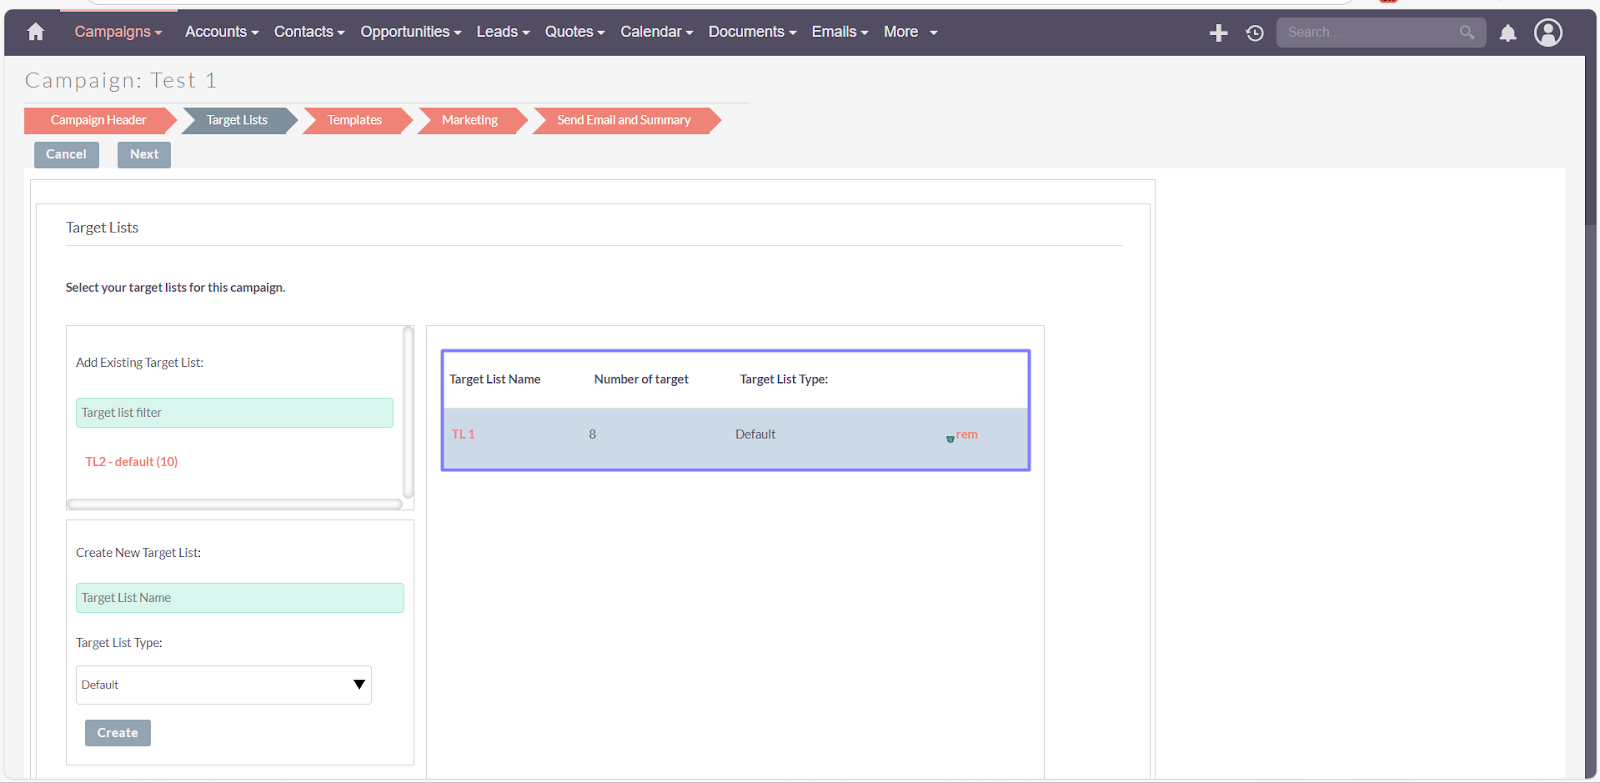
Task: Open the recently viewed history icon
Action: pyautogui.click(x=1254, y=33)
